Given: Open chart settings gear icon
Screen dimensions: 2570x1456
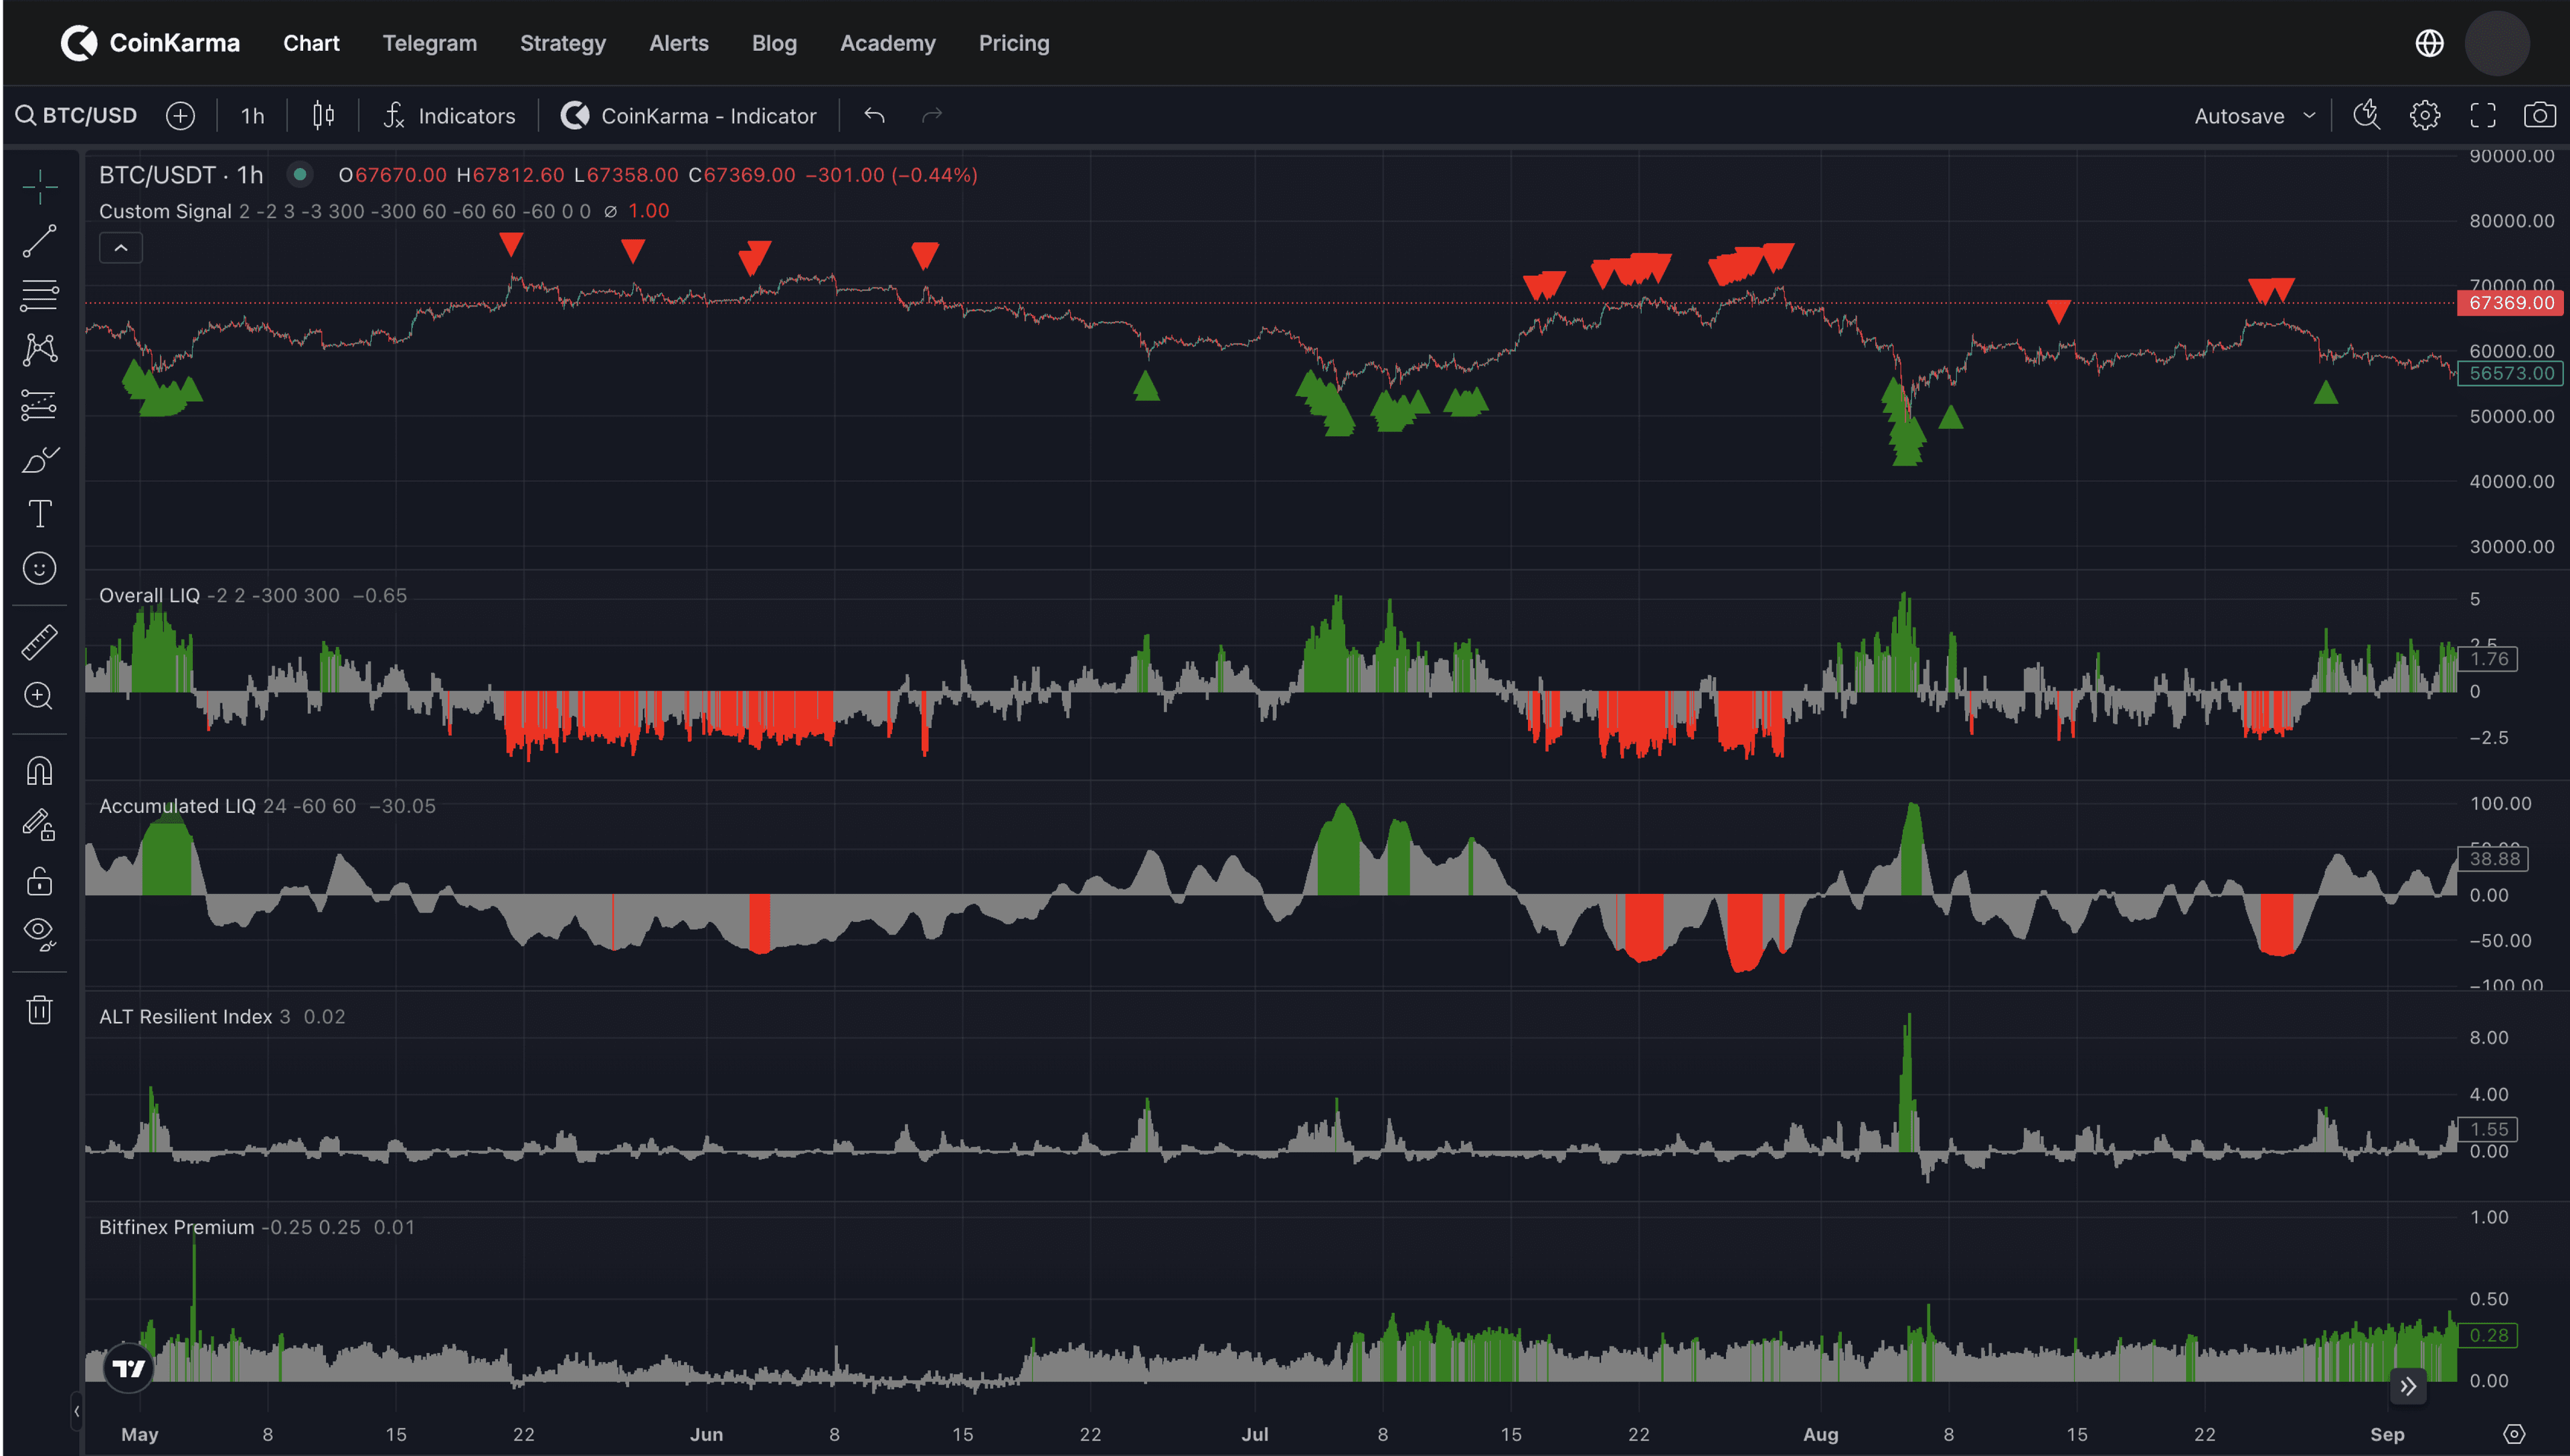Looking at the screenshot, I should 2424,116.
